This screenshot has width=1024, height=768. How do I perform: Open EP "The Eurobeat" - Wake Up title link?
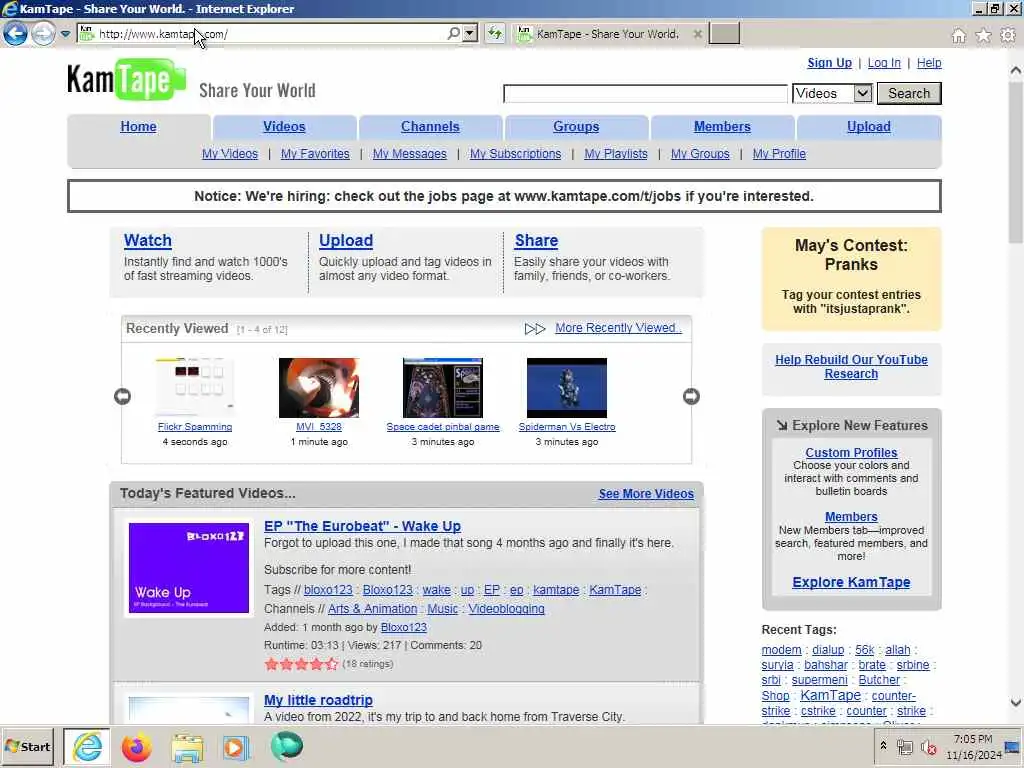click(362, 526)
